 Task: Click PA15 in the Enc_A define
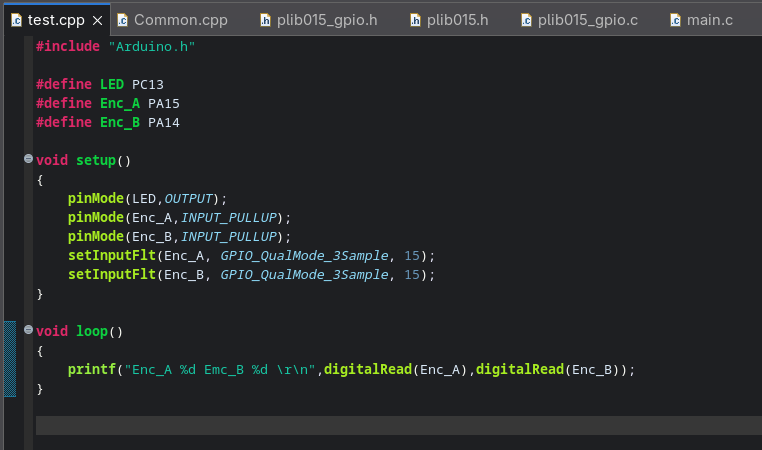point(164,103)
